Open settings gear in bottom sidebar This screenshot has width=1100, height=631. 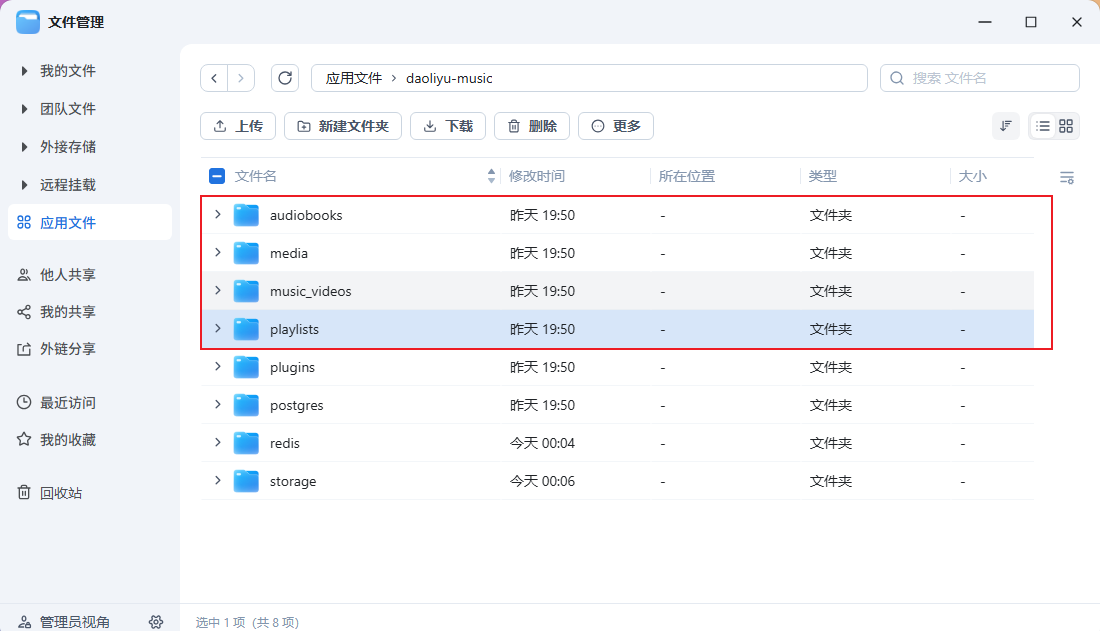click(156, 622)
